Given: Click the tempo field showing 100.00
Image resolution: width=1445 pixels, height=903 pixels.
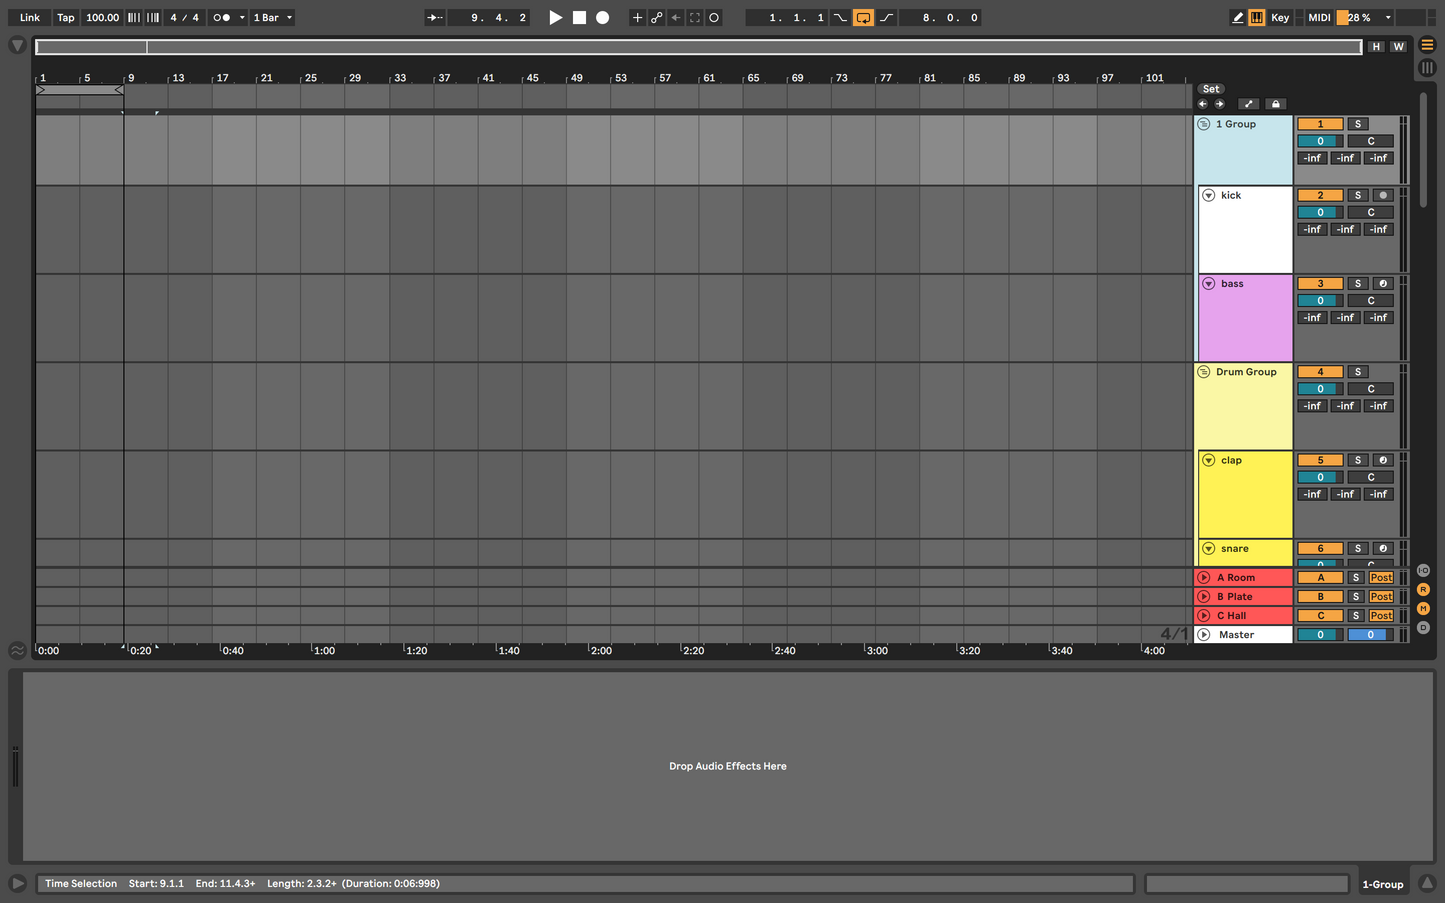Looking at the screenshot, I should tap(102, 17).
